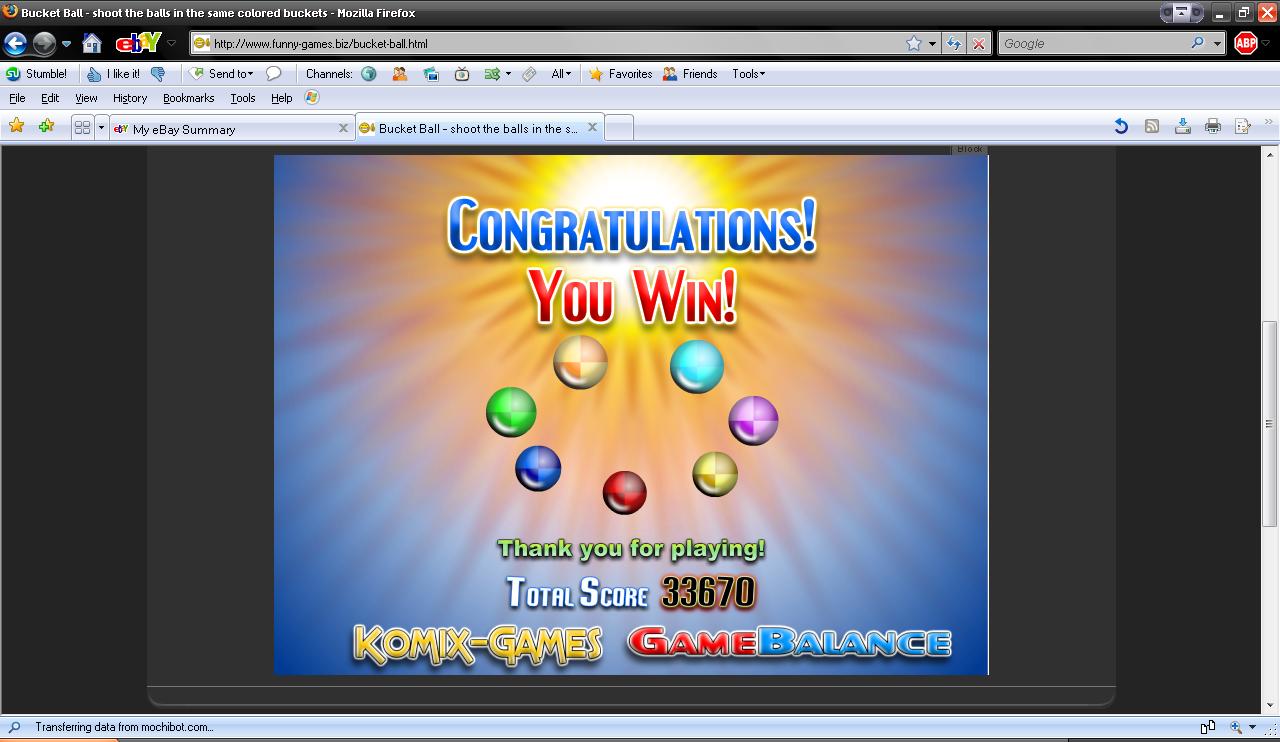Bookmark the page with the address bar star
This screenshot has height=742, width=1280.
(913, 43)
